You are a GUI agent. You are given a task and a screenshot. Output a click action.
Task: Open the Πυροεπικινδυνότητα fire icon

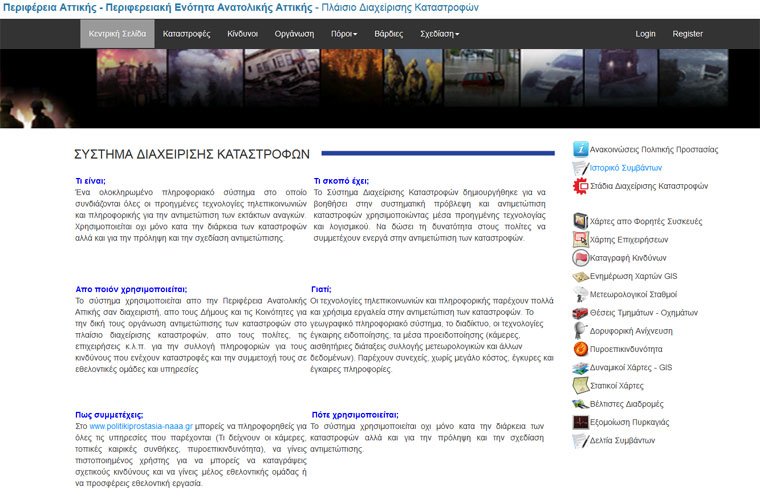pos(580,349)
